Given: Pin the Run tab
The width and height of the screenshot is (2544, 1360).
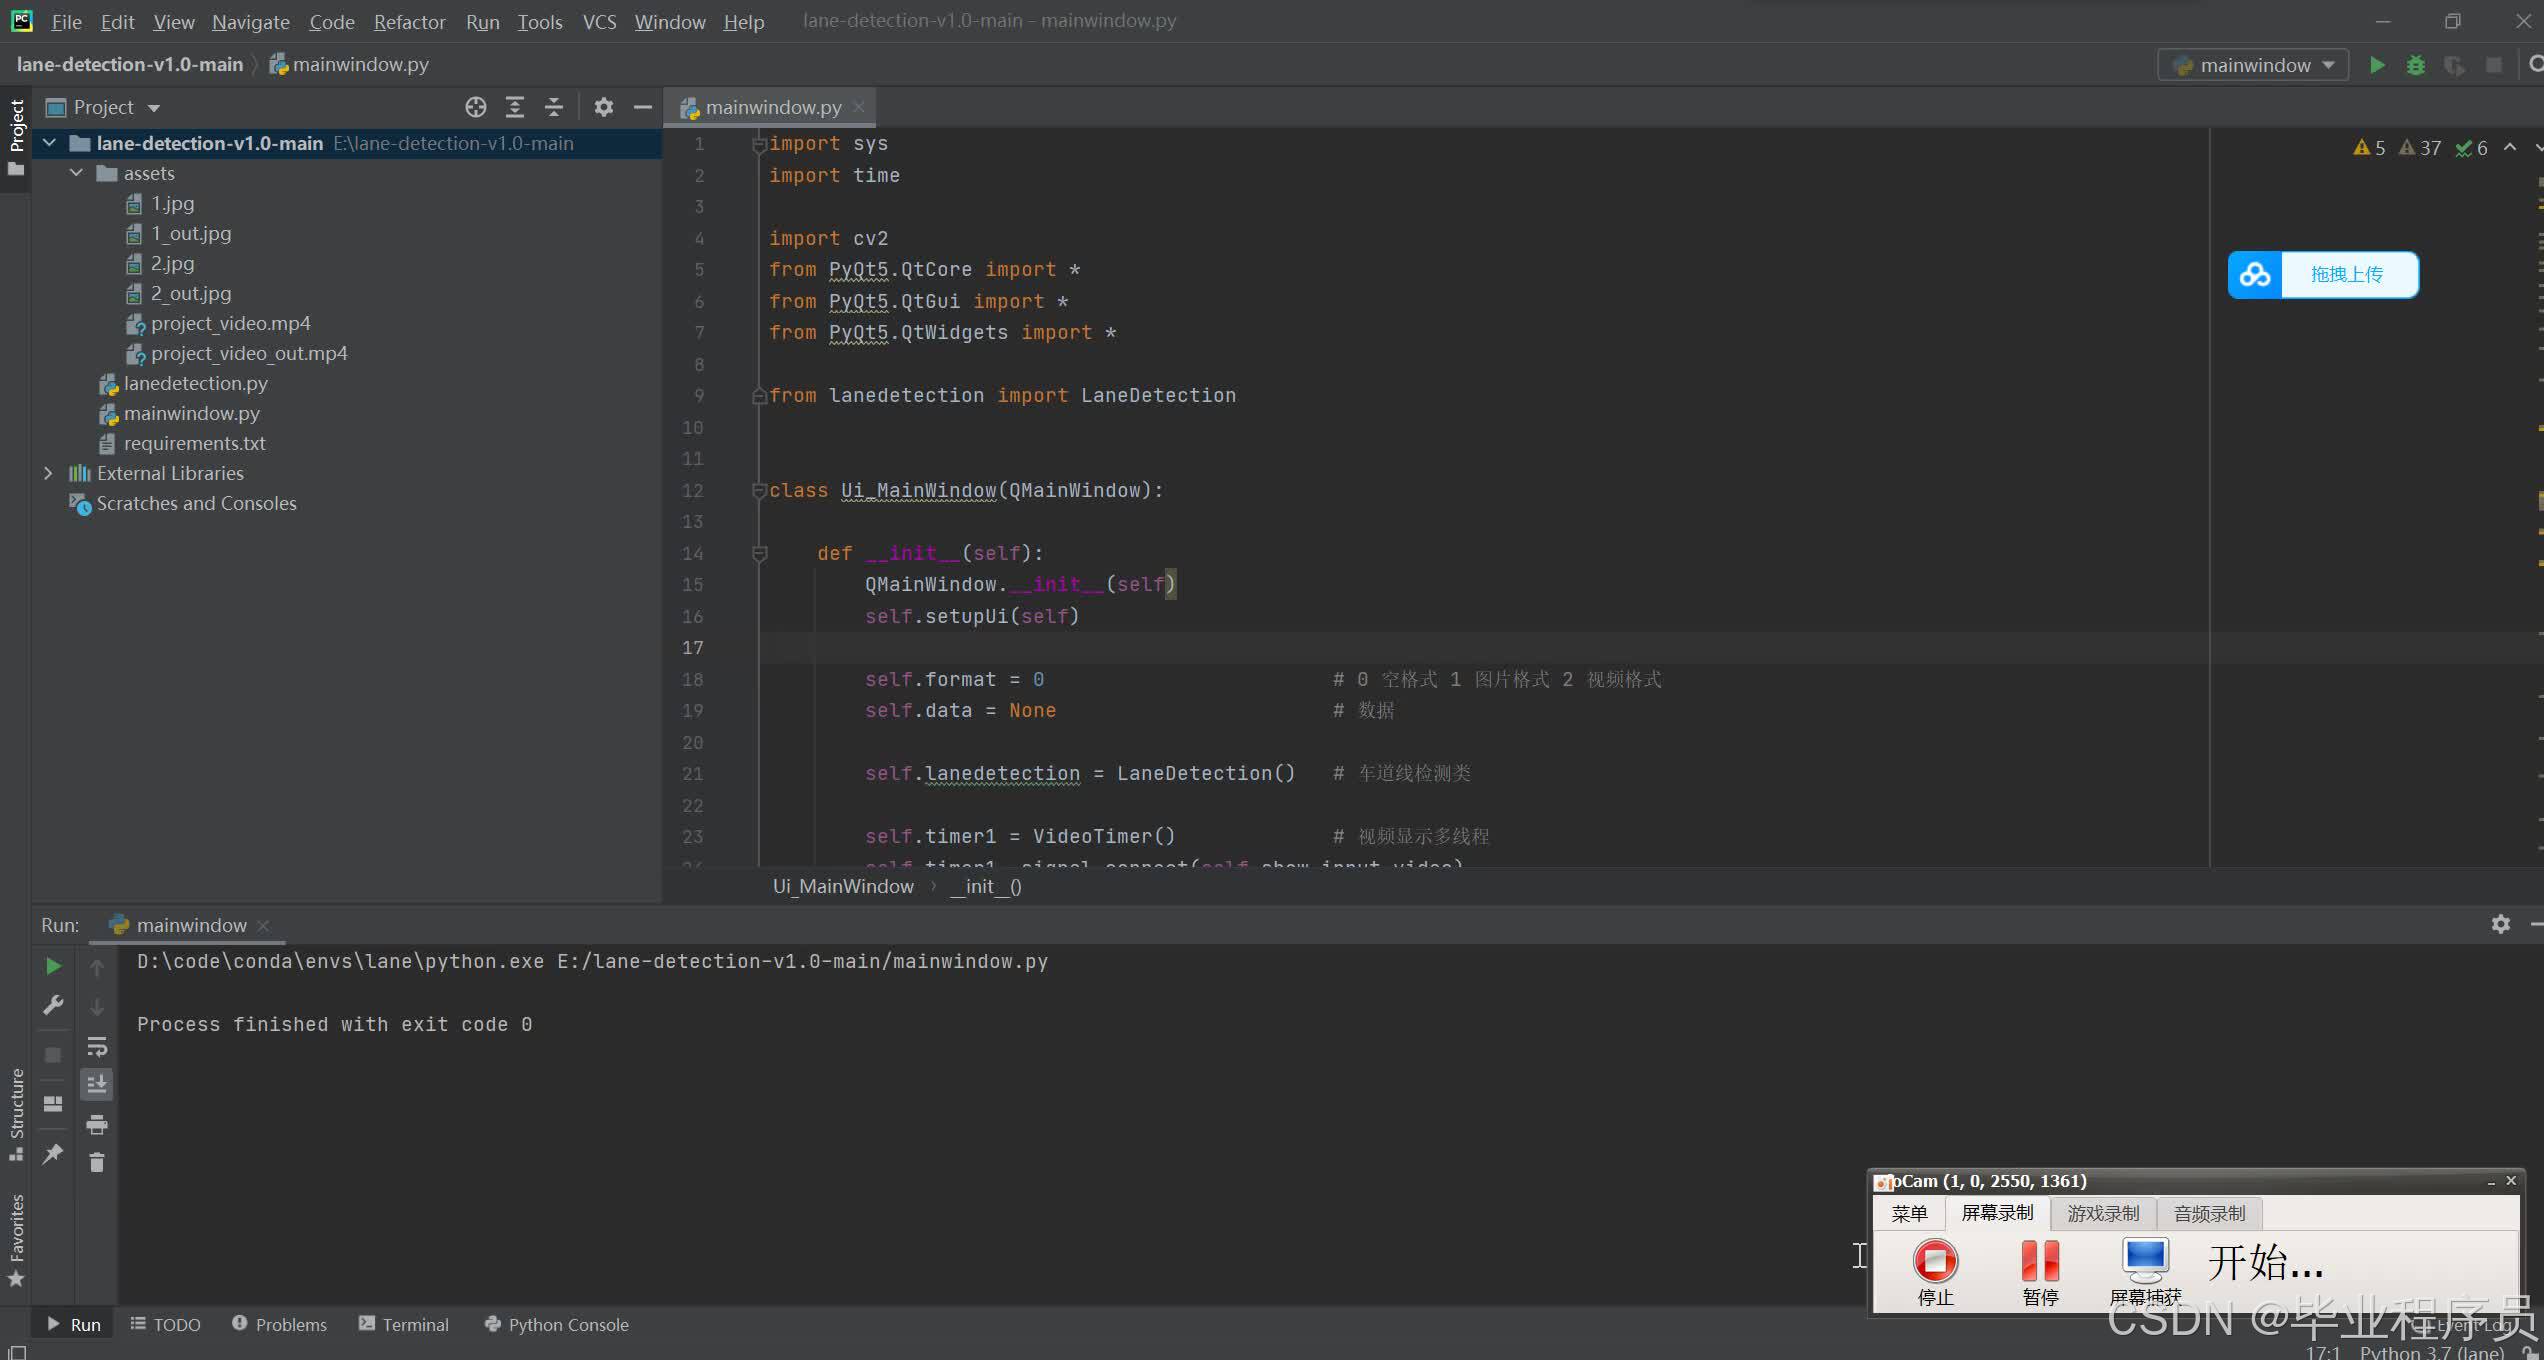Looking at the screenshot, I should 53,1154.
